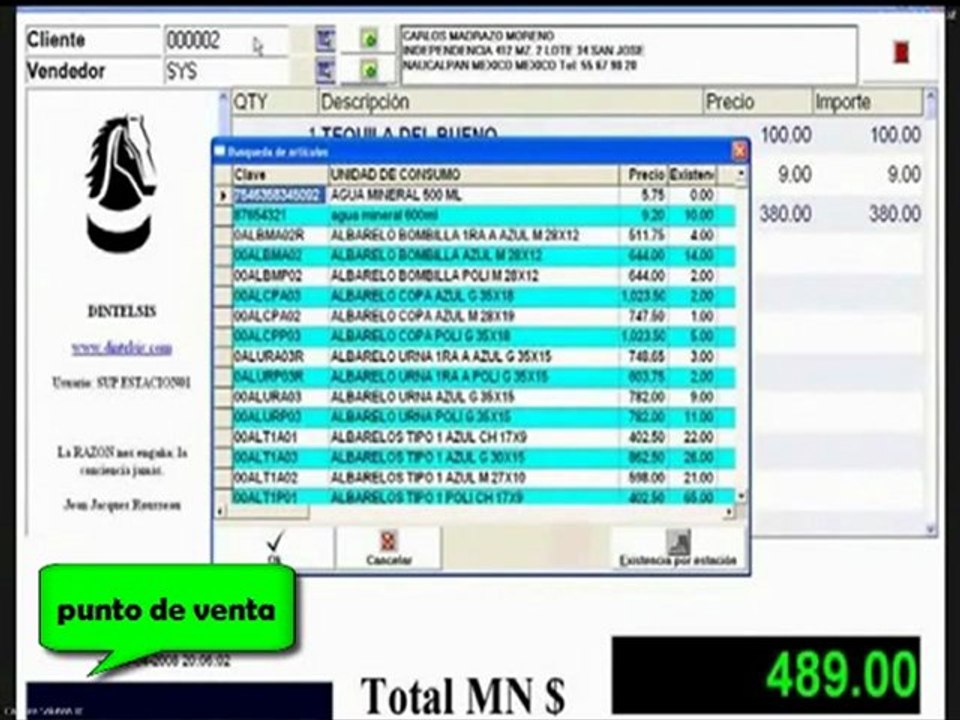Click the customer address info box
Viewport: 960px width, 720px height.
[x=628, y=54]
